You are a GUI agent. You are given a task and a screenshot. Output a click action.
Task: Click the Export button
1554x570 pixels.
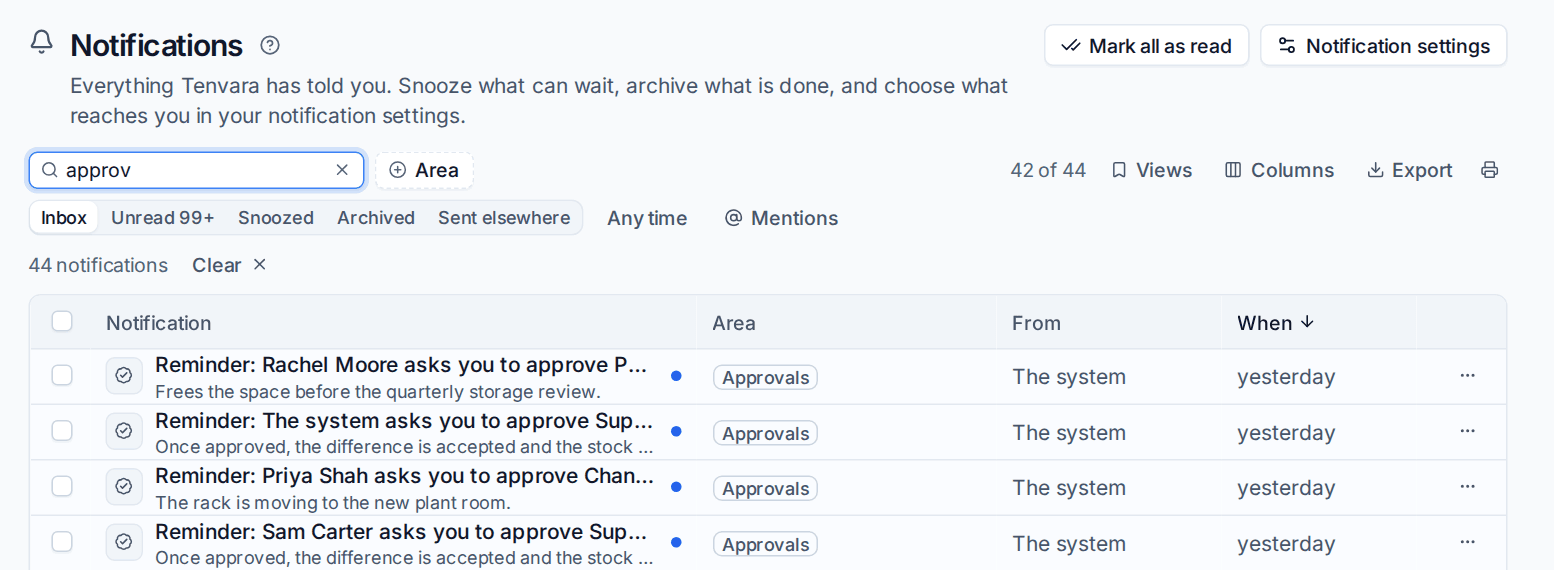coord(1410,170)
